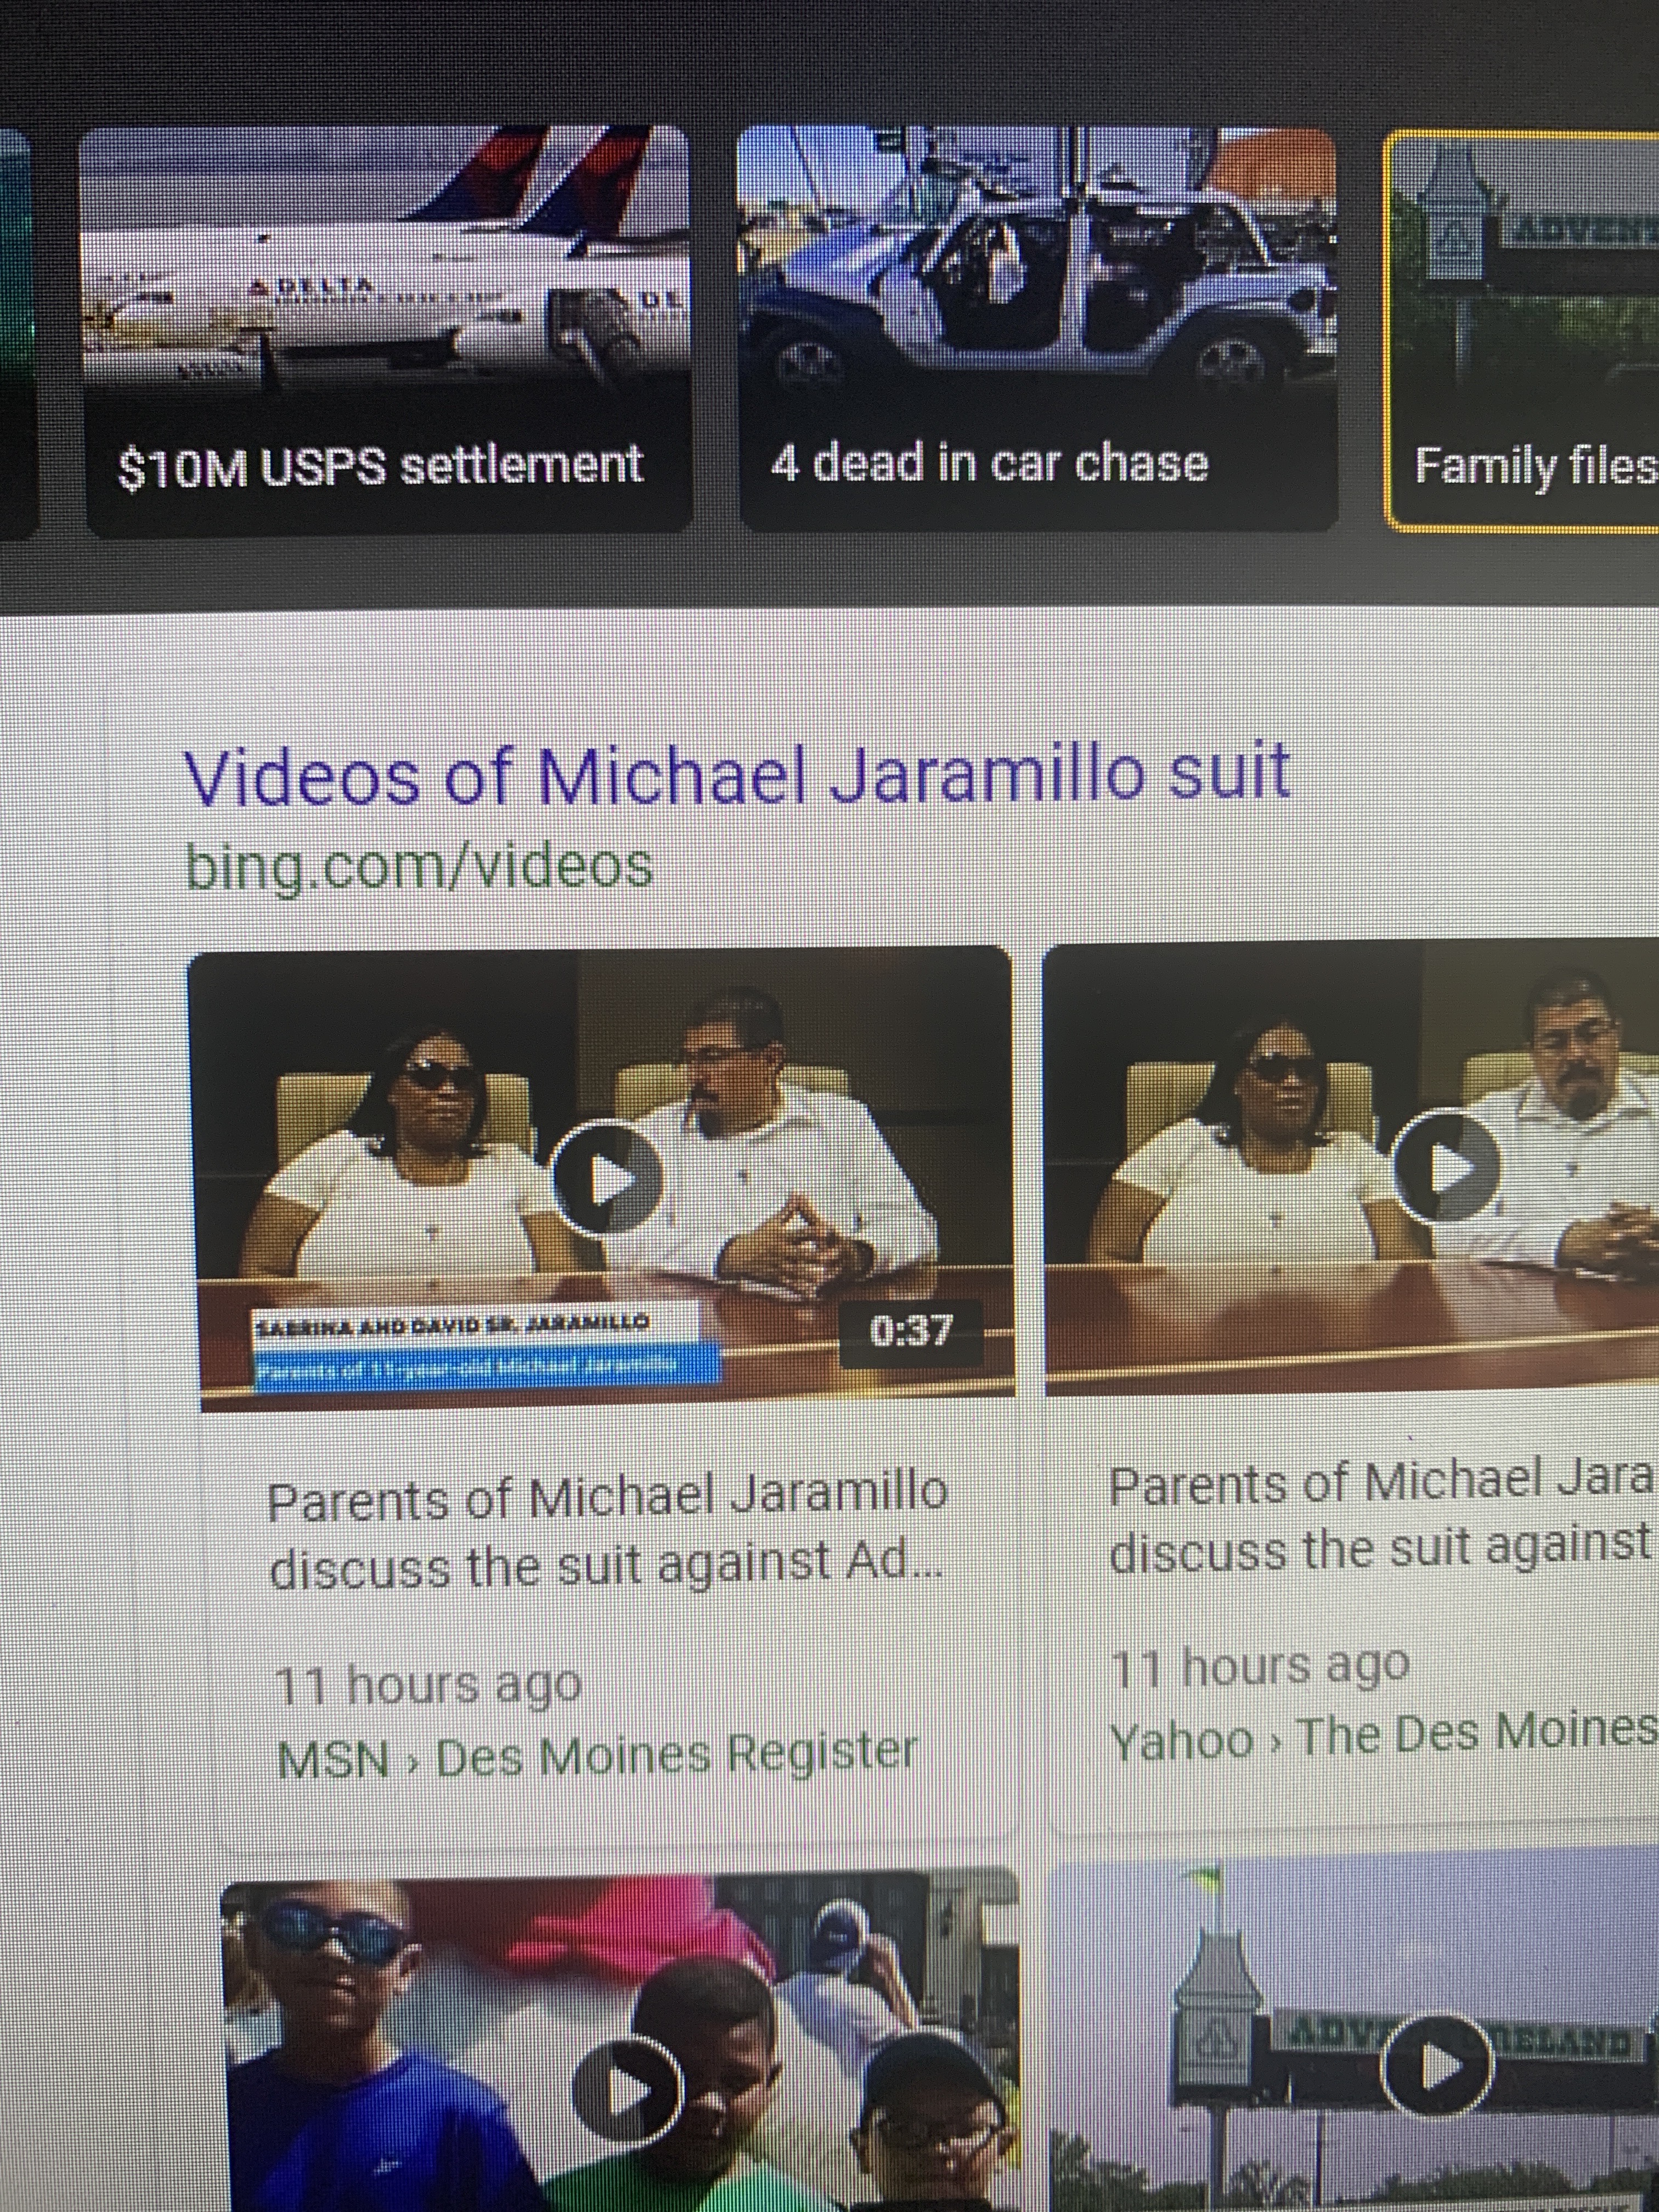Select the Family files news card
1659x2212 pixels.
point(1522,330)
